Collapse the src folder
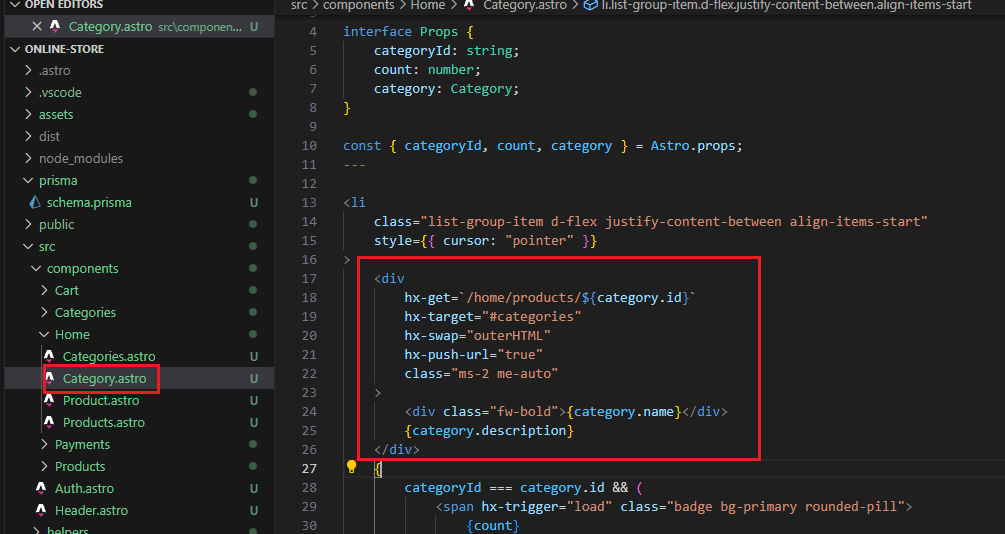This screenshot has width=1005, height=534. [28, 246]
